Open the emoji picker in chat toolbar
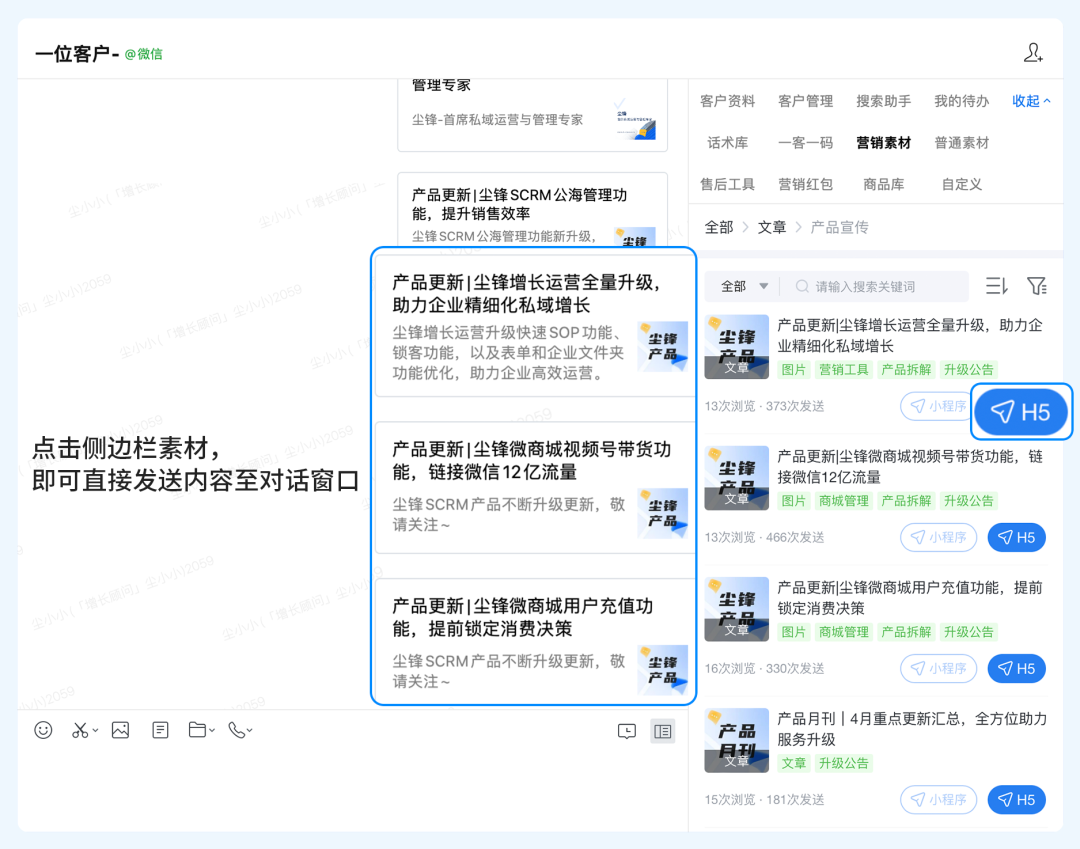This screenshot has height=849, width=1080. coord(43,730)
